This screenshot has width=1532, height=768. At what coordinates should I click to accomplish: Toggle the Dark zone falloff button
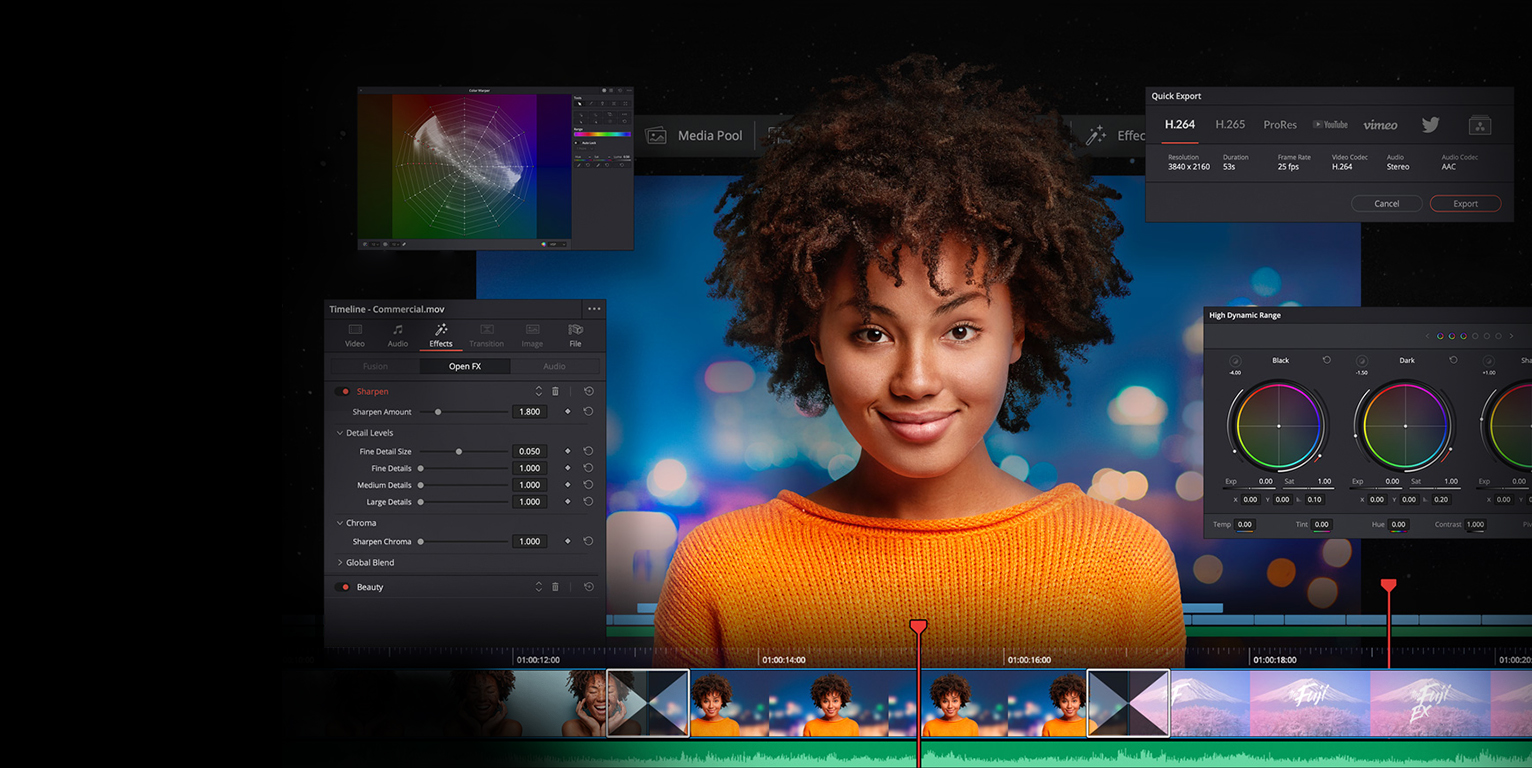(x=1361, y=360)
